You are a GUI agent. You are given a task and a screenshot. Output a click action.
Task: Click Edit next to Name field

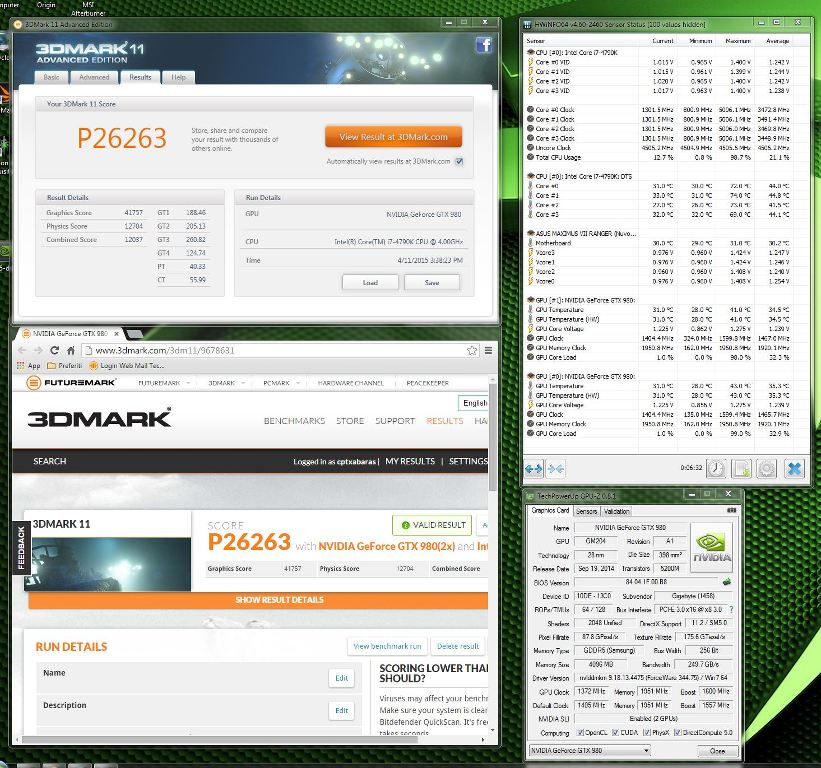pyautogui.click(x=341, y=678)
